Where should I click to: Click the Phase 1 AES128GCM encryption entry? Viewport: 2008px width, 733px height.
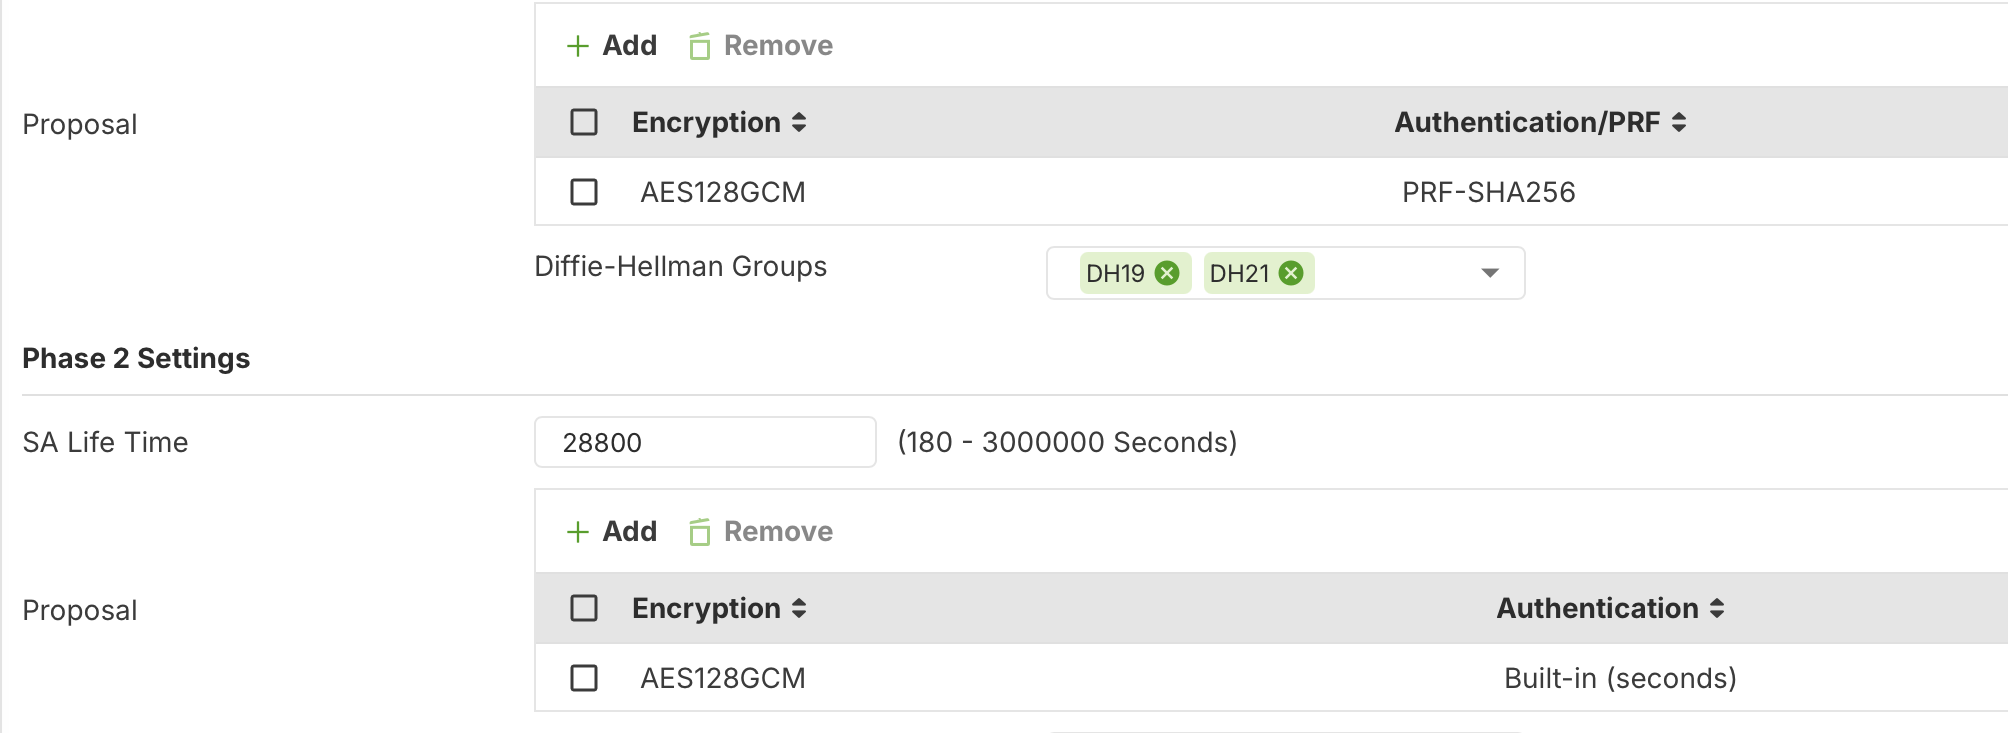click(x=723, y=192)
